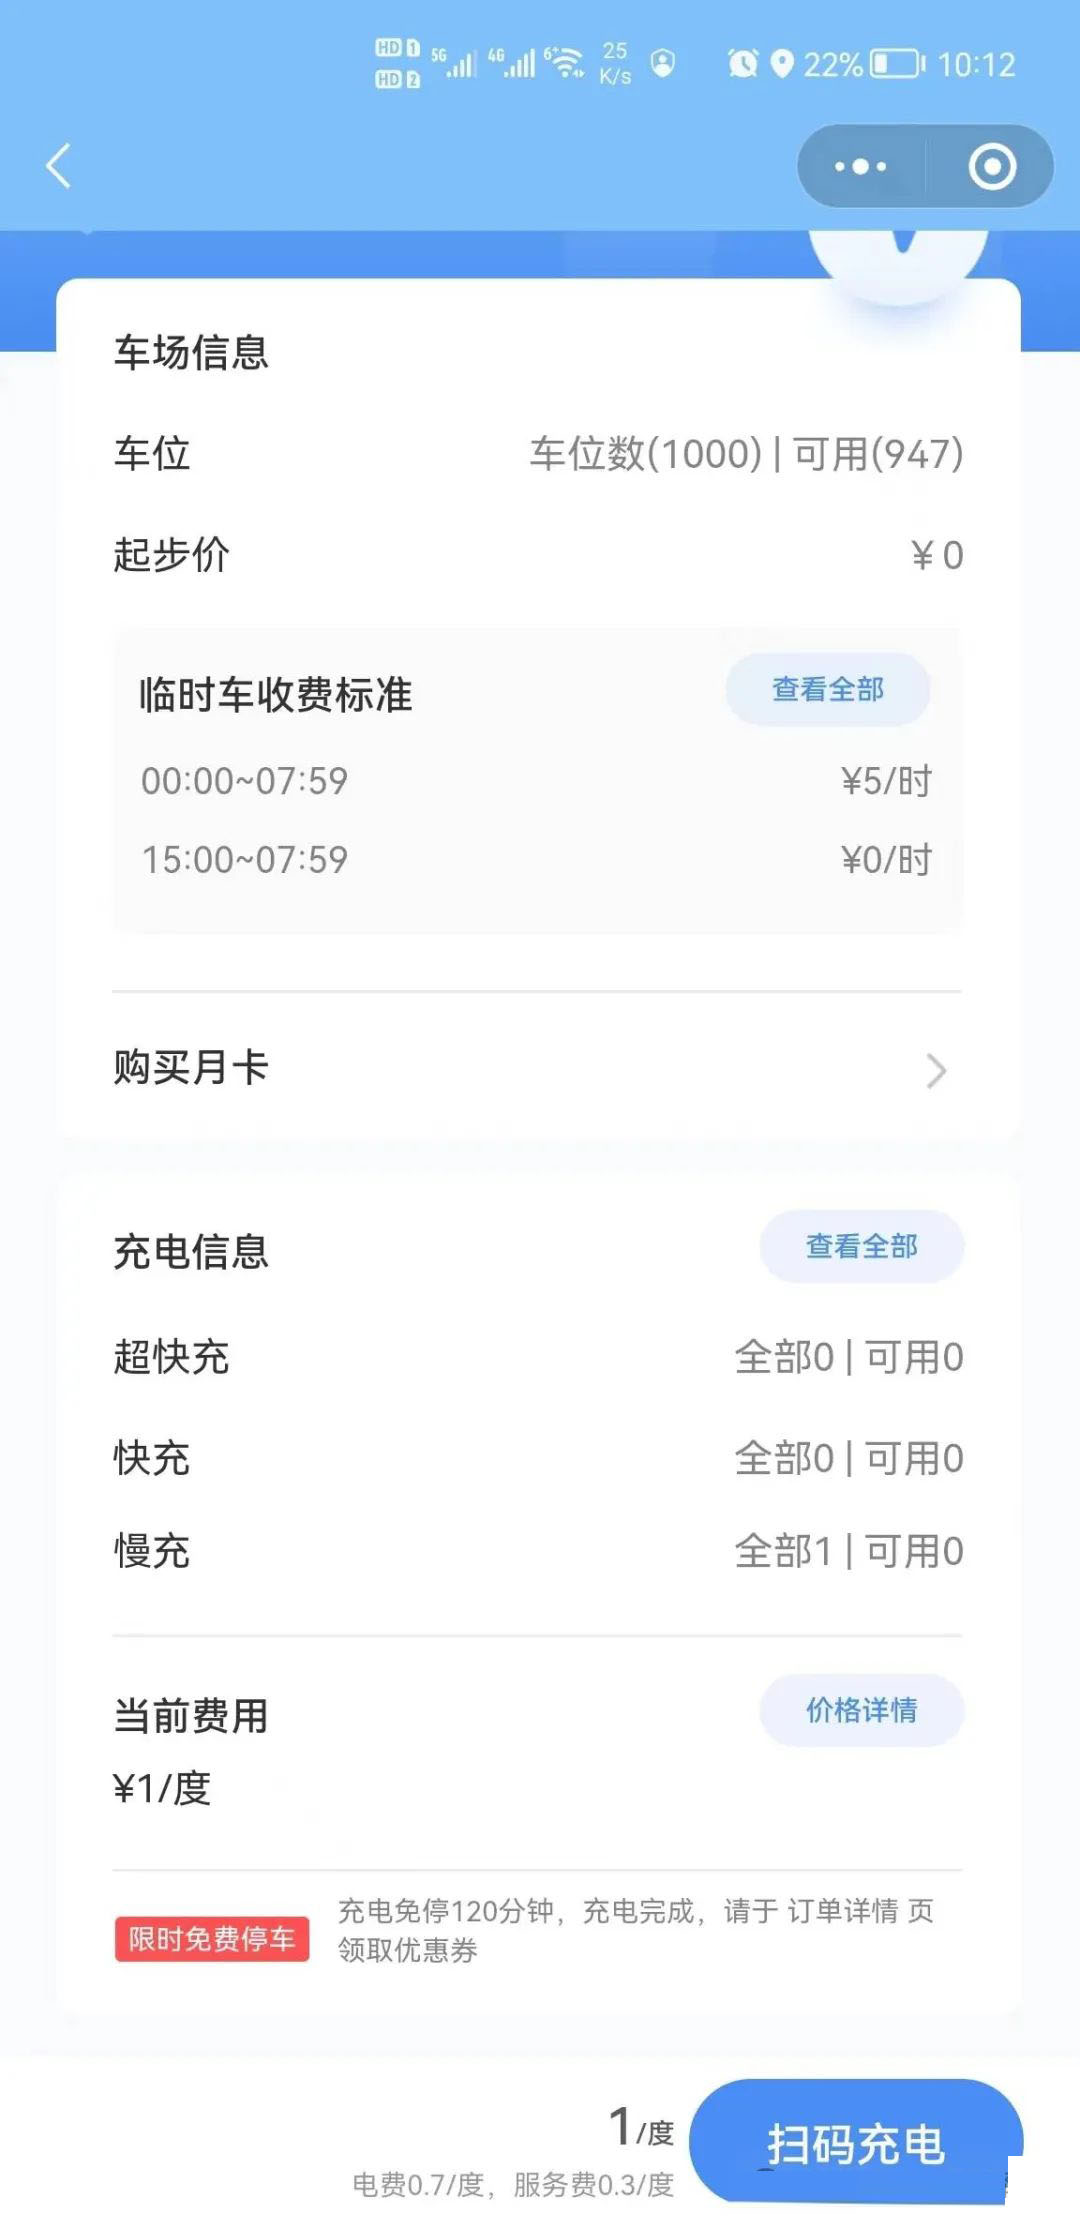Expand the 购买月卡 chevron arrow

[x=936, y=1071]
